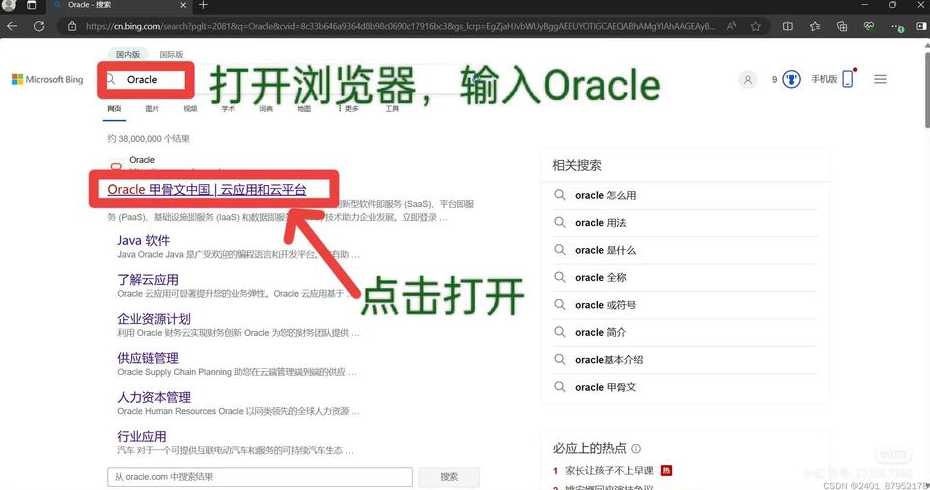Open the favorites list icon
The height and width of the screenshot is (490, 930).
(815, 26)
